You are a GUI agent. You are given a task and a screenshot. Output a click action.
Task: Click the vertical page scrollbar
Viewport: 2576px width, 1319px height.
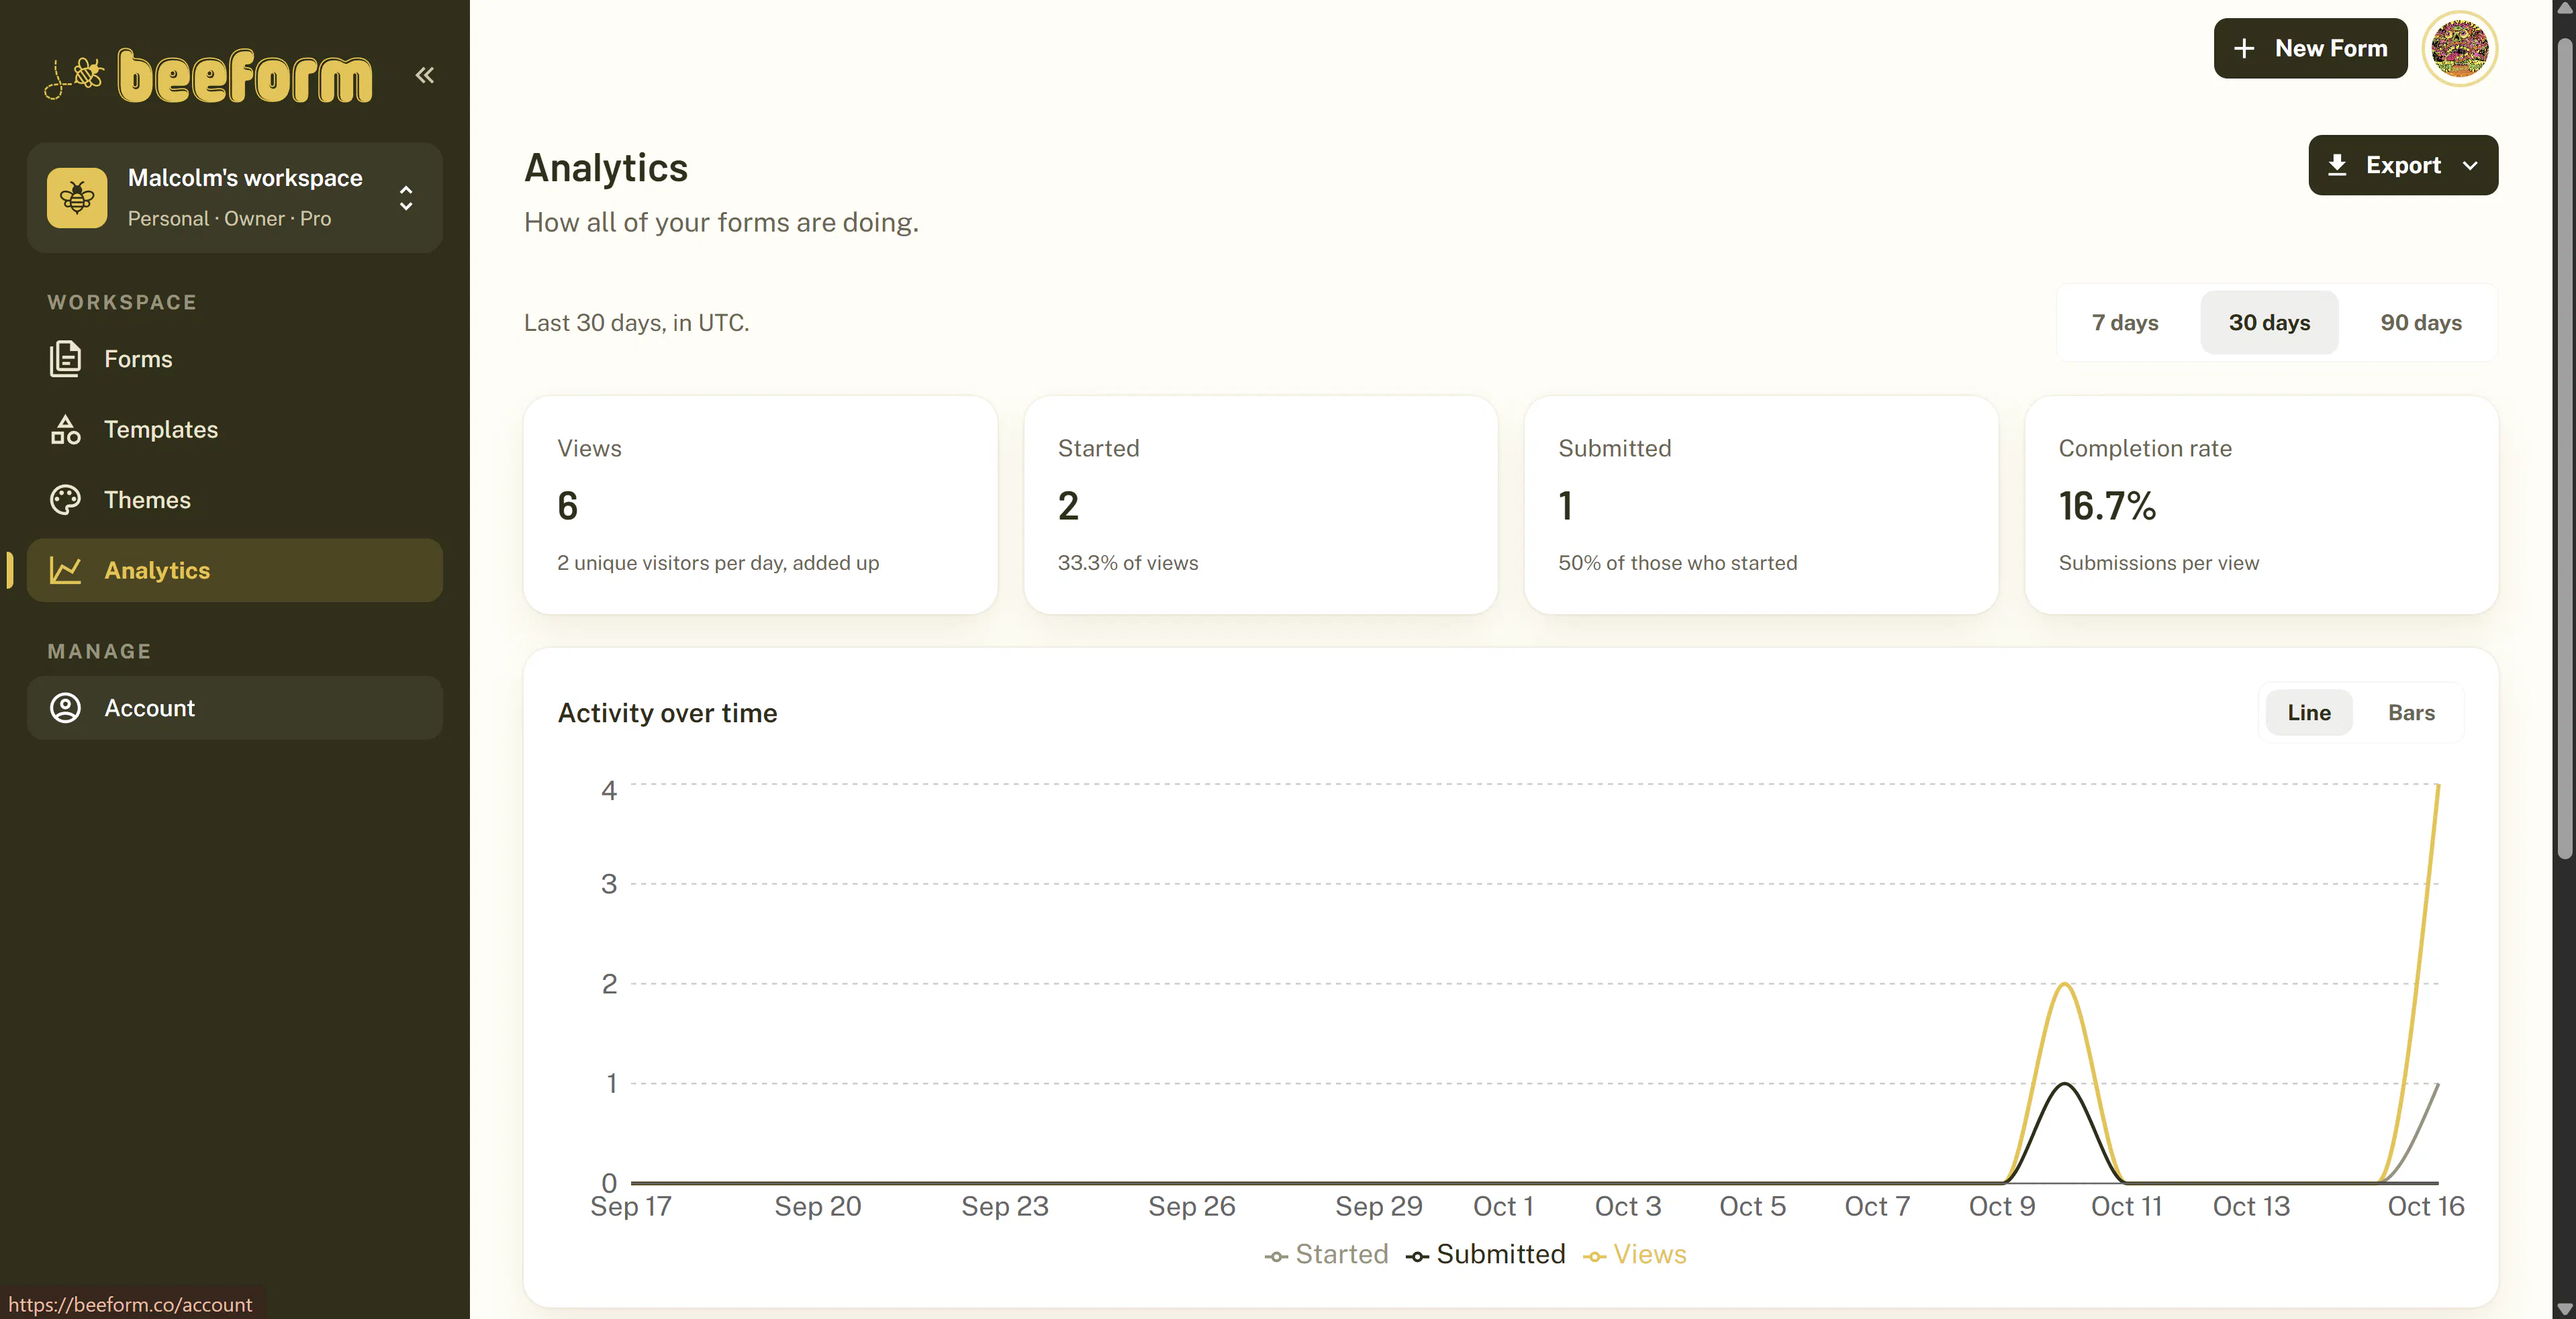pyautogui.click(x=2564, y=448)
